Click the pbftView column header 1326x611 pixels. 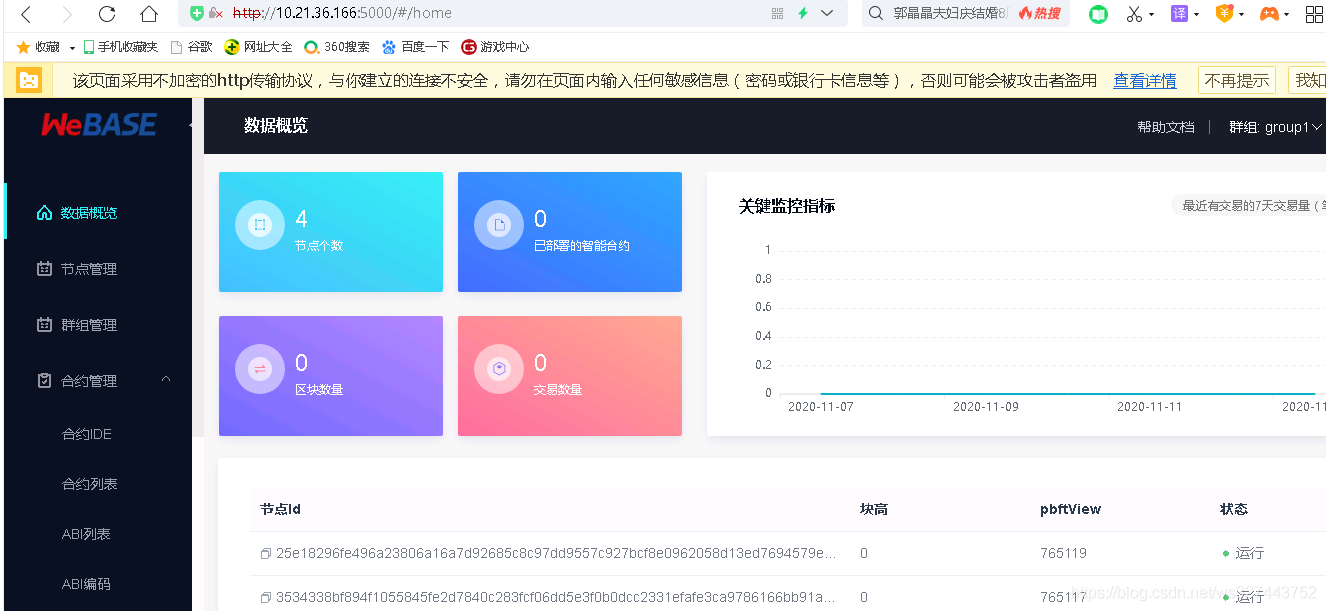pos(1070,509)
